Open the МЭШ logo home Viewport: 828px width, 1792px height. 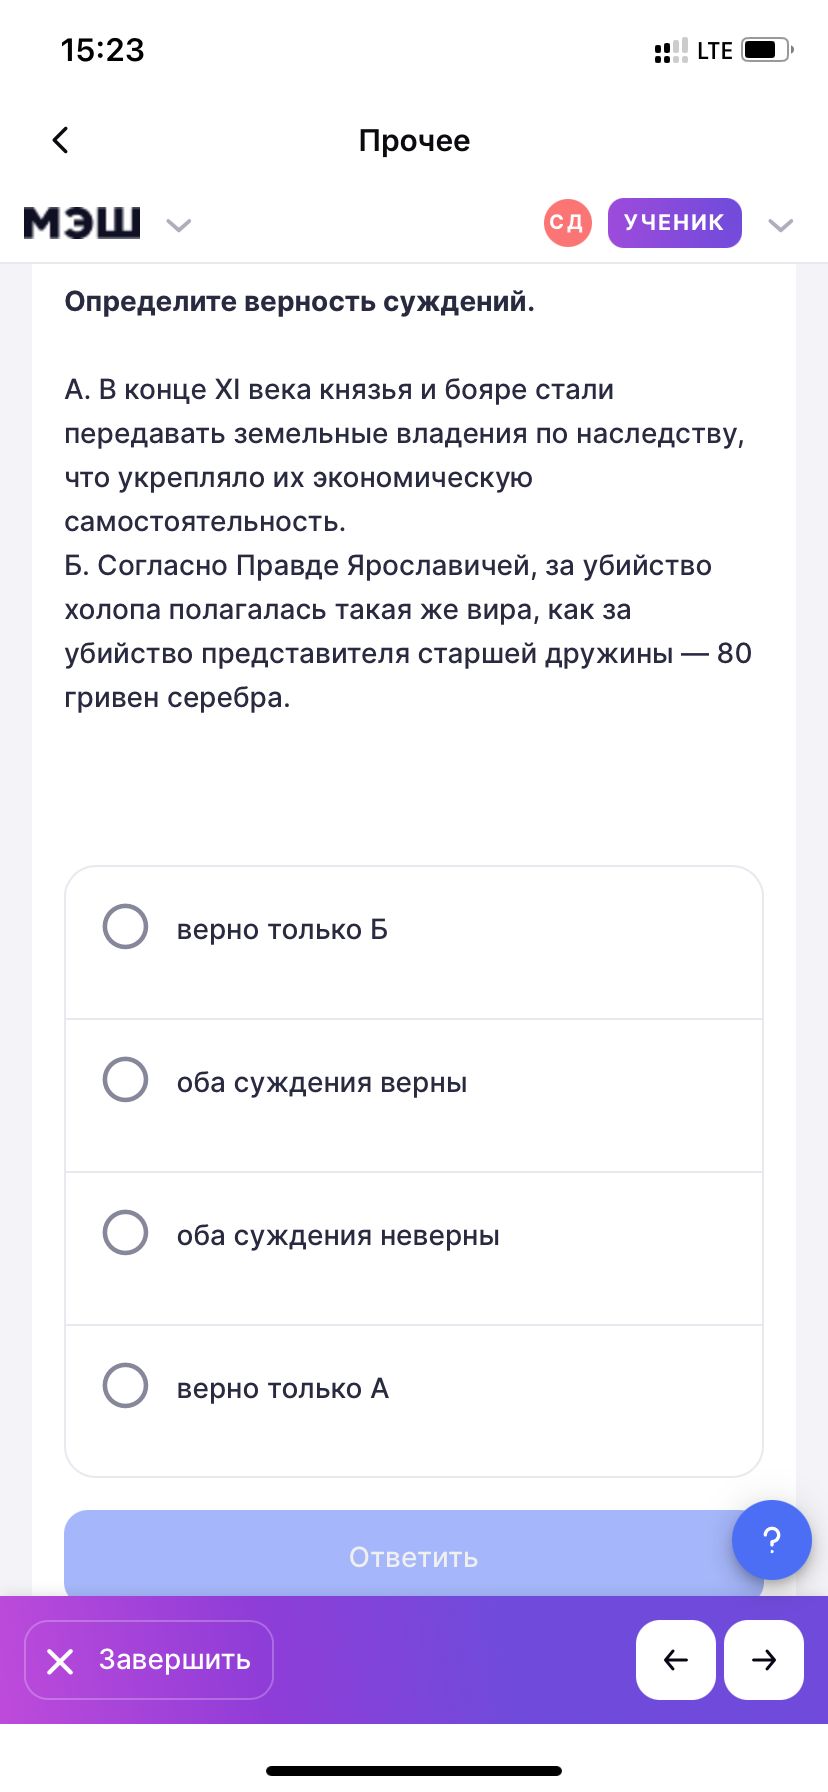click(x=82, y=223)
